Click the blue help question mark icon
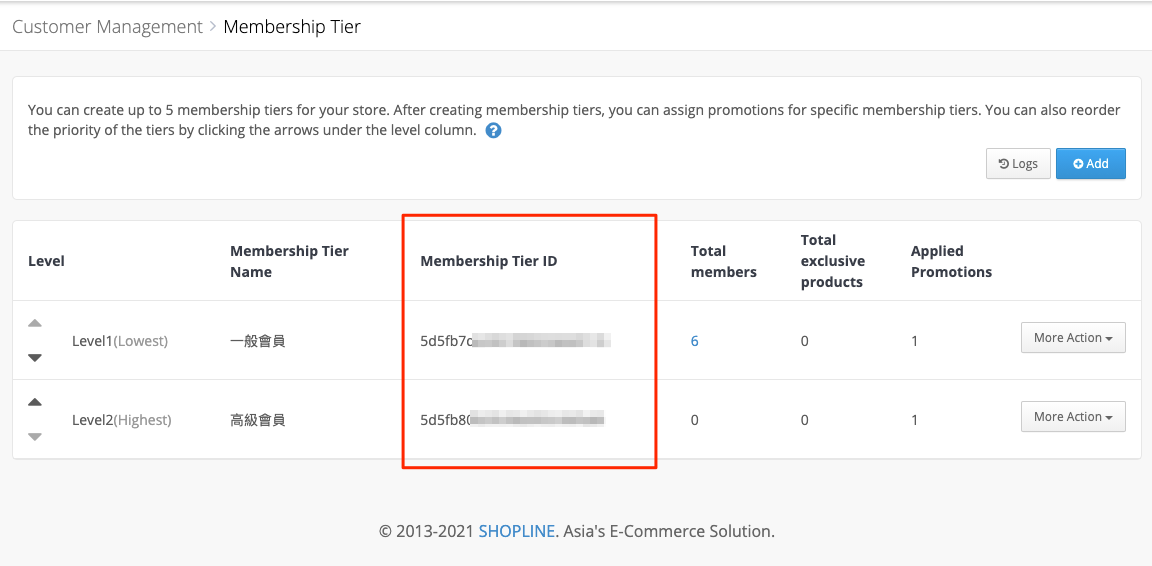1152x566 pixels. (494, 132)
